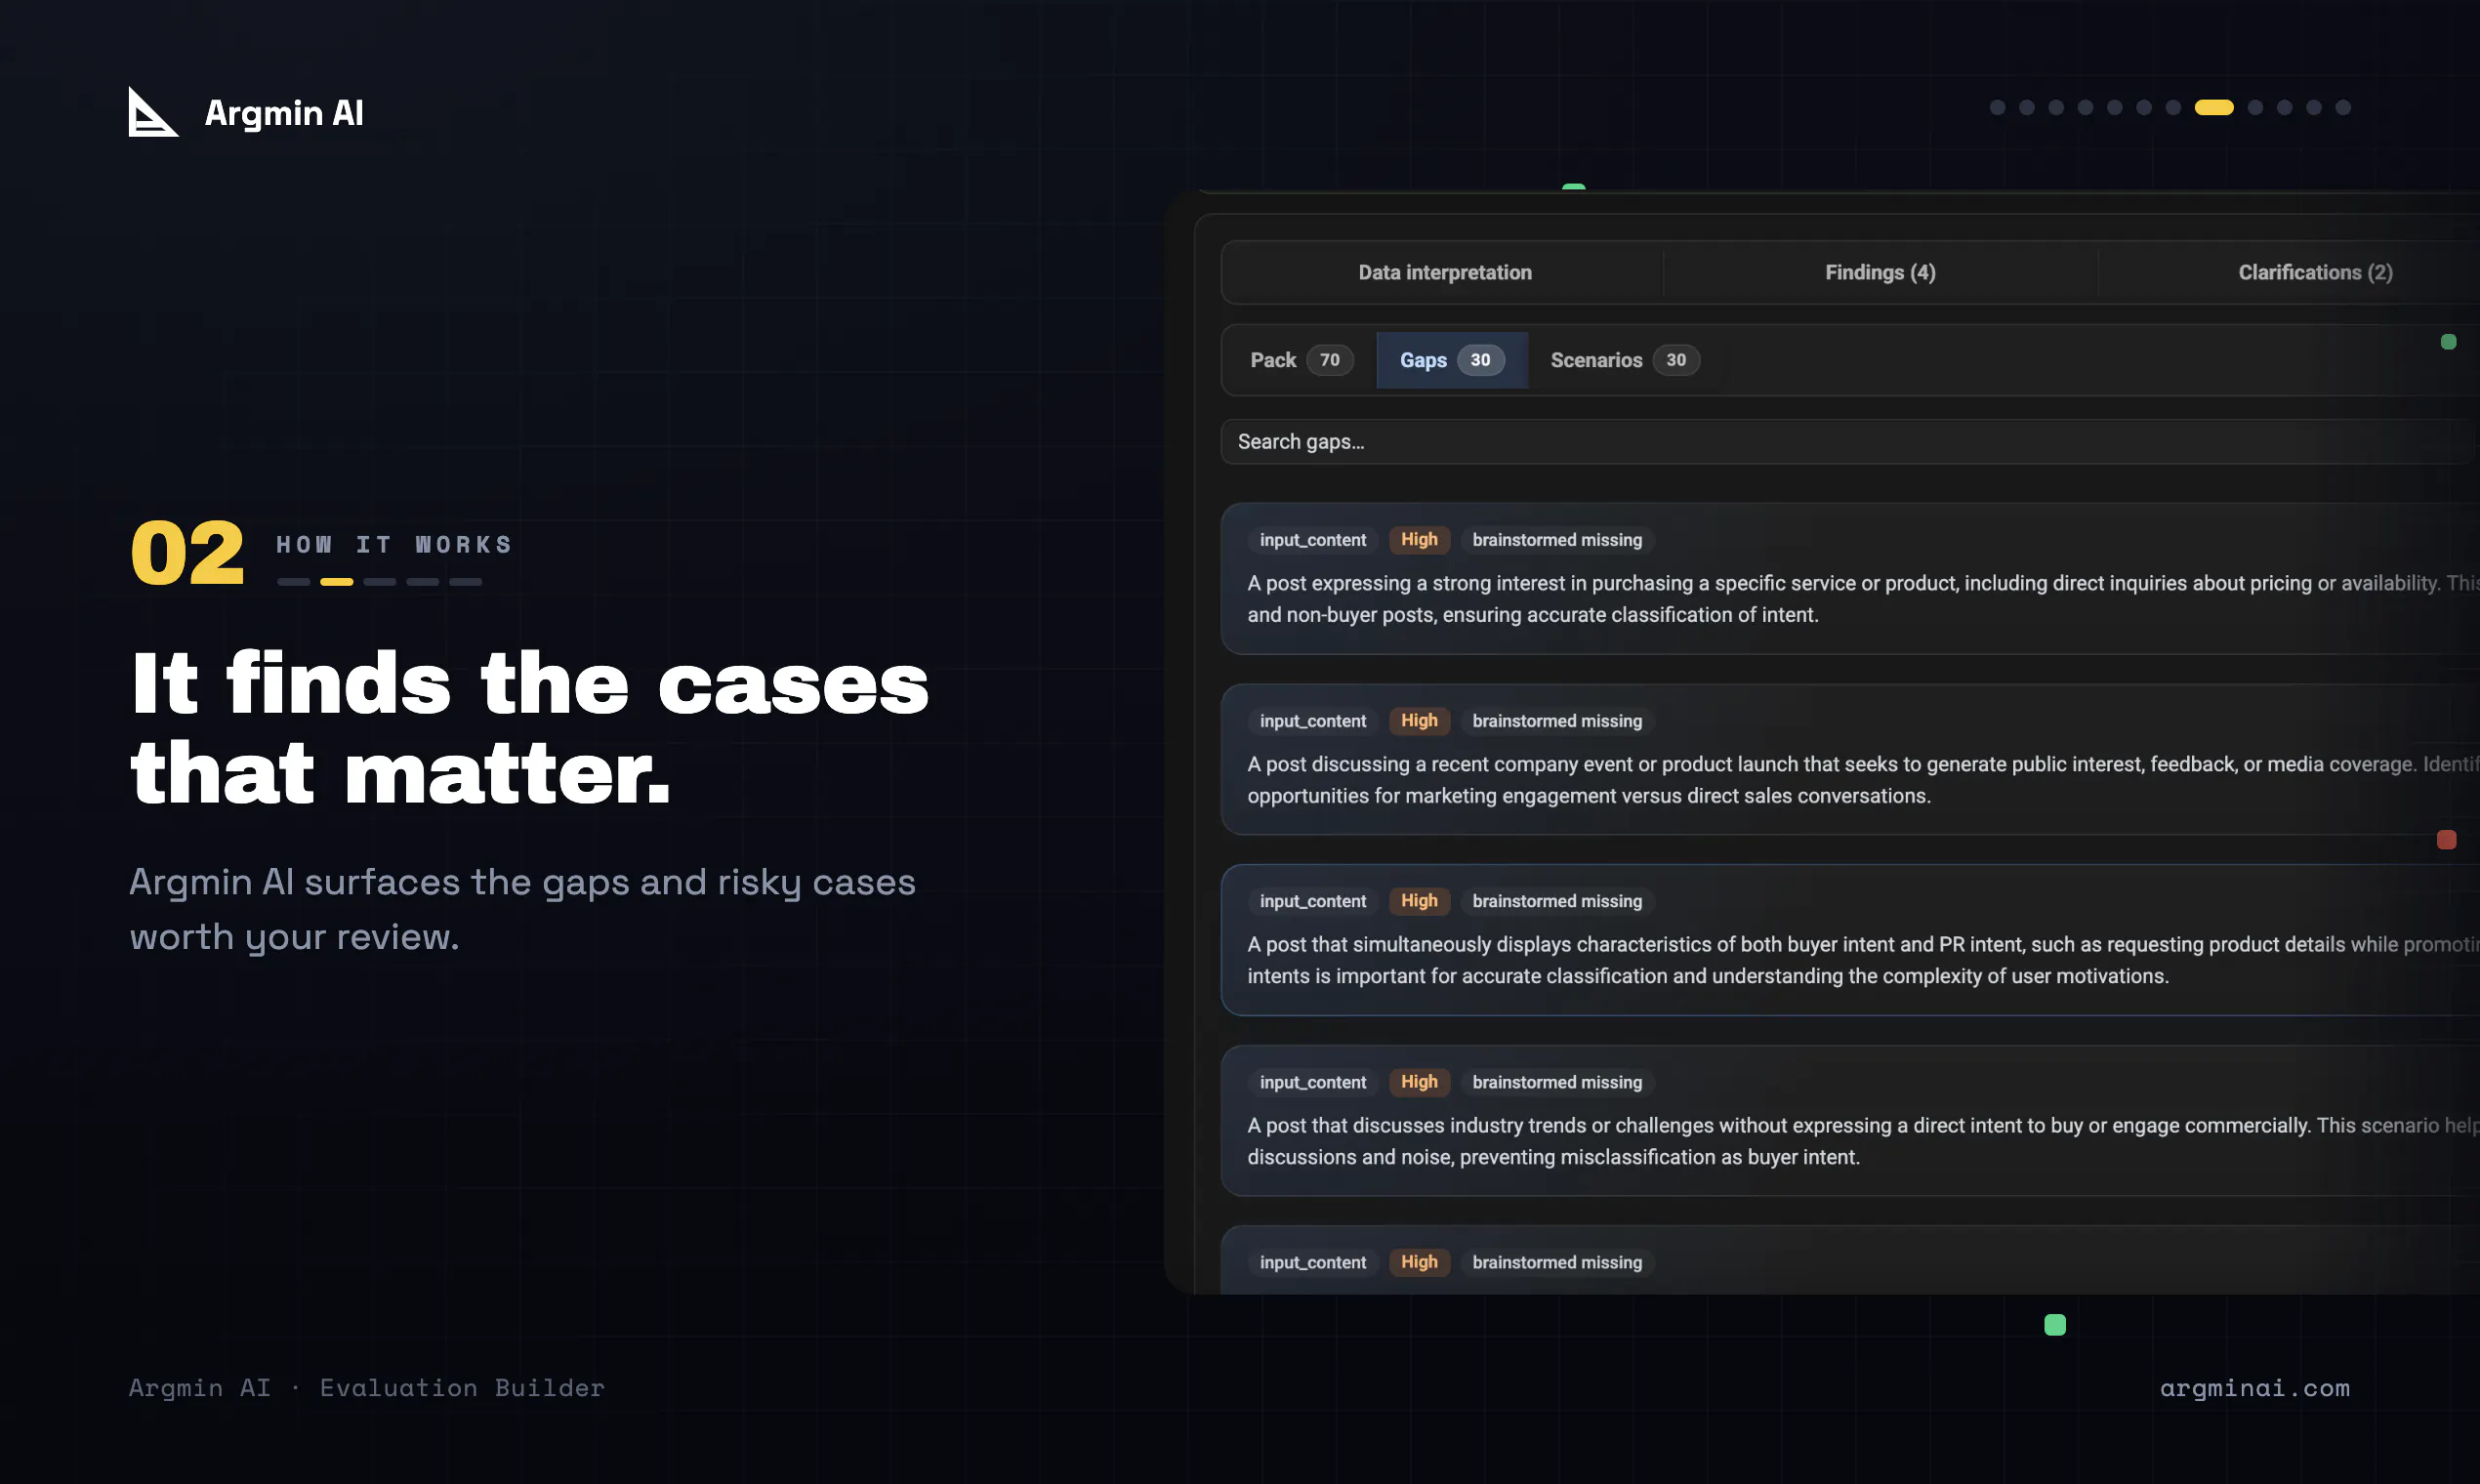Click the '30' count badge on Gaps
The width and height of the screenshot is (2480, 1484).
point(1480,360)
